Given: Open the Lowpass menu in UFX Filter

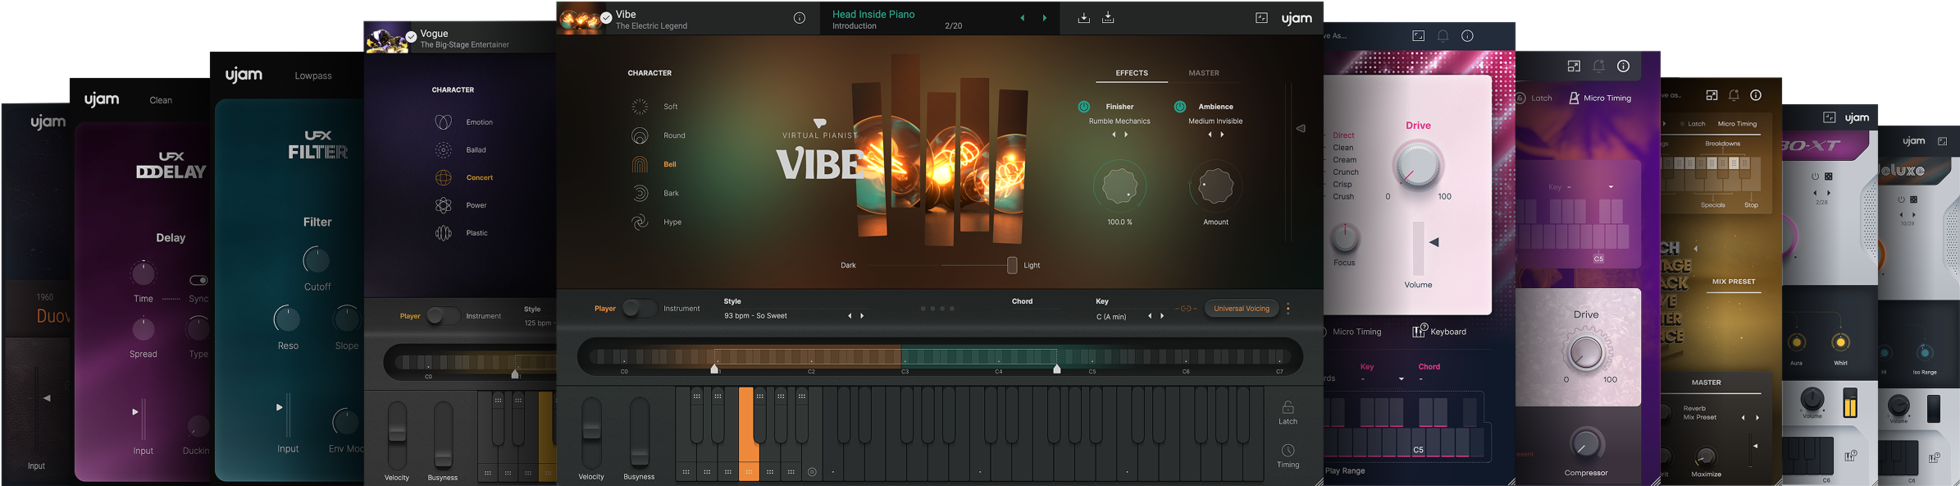Looking at the screenshot, I should [x=313, y=76].
